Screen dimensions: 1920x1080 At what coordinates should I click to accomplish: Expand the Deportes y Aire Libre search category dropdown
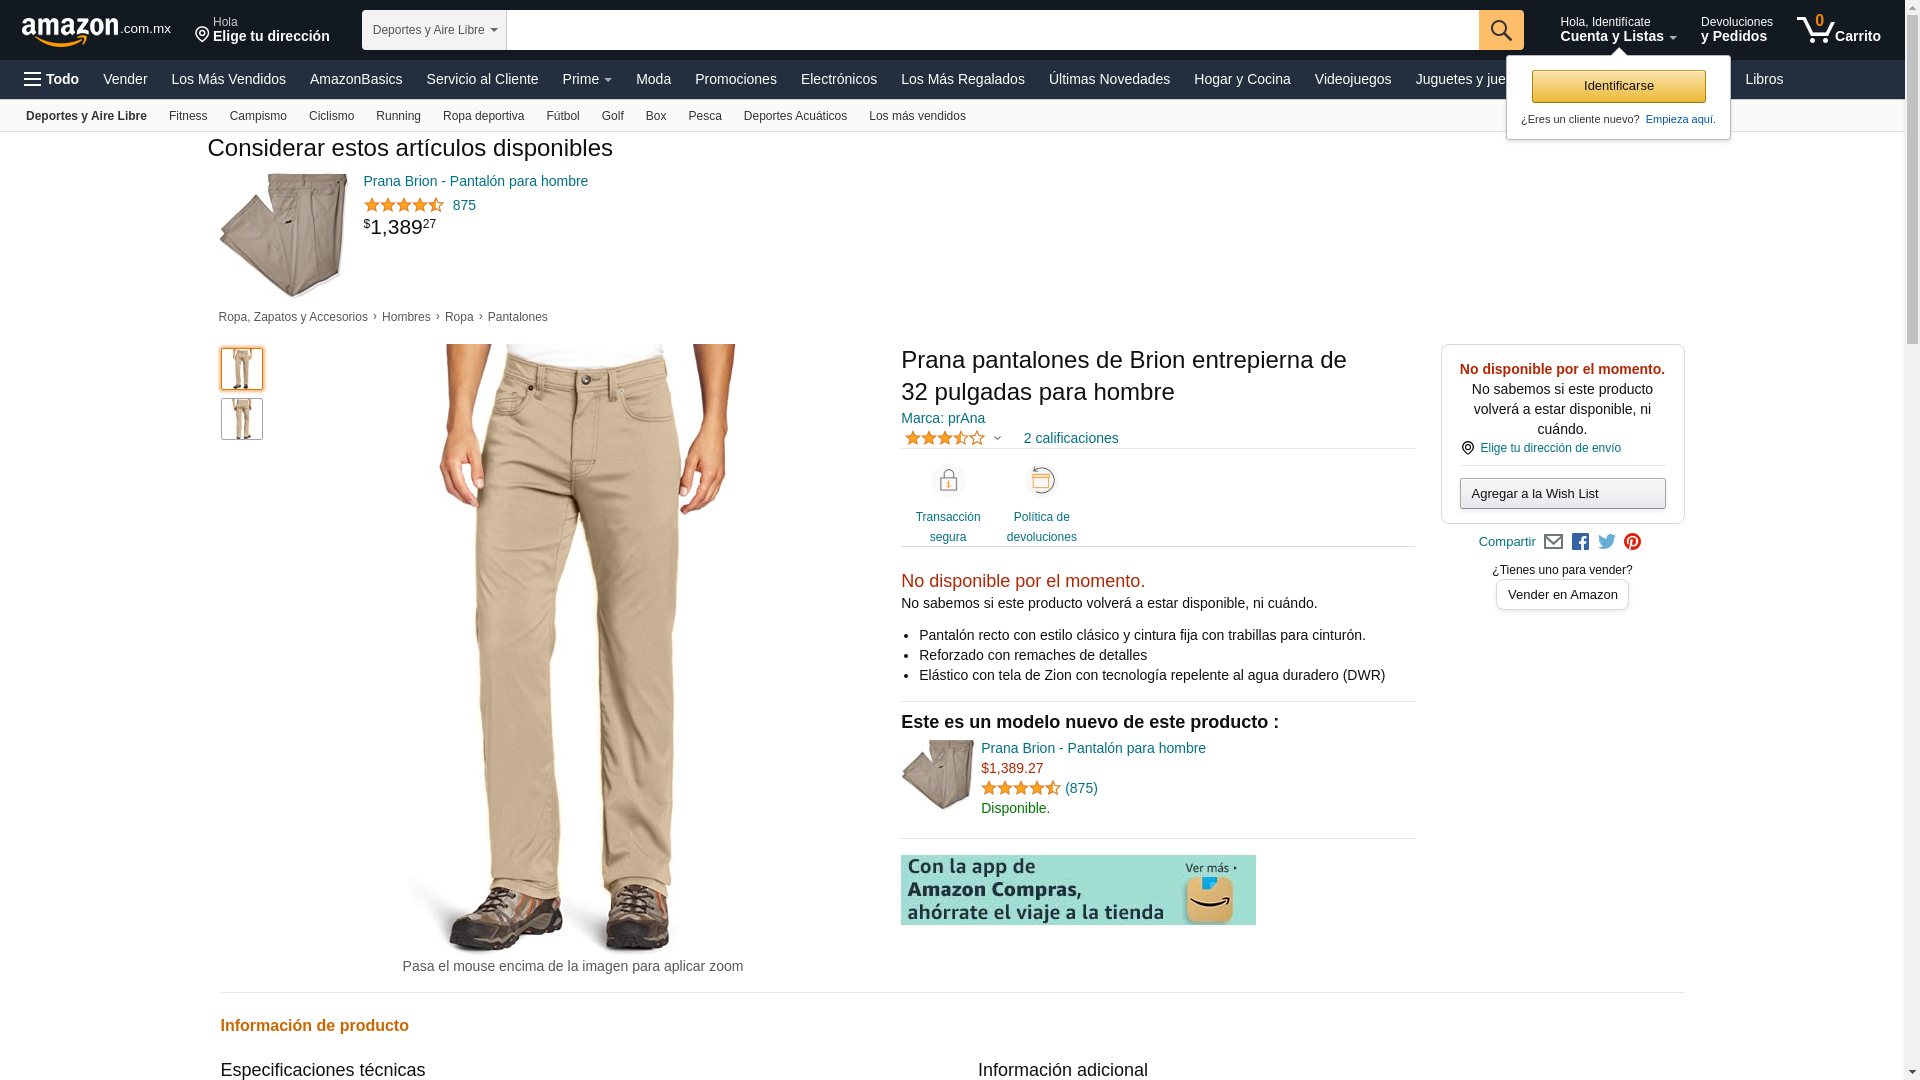(x=434, y=30)
